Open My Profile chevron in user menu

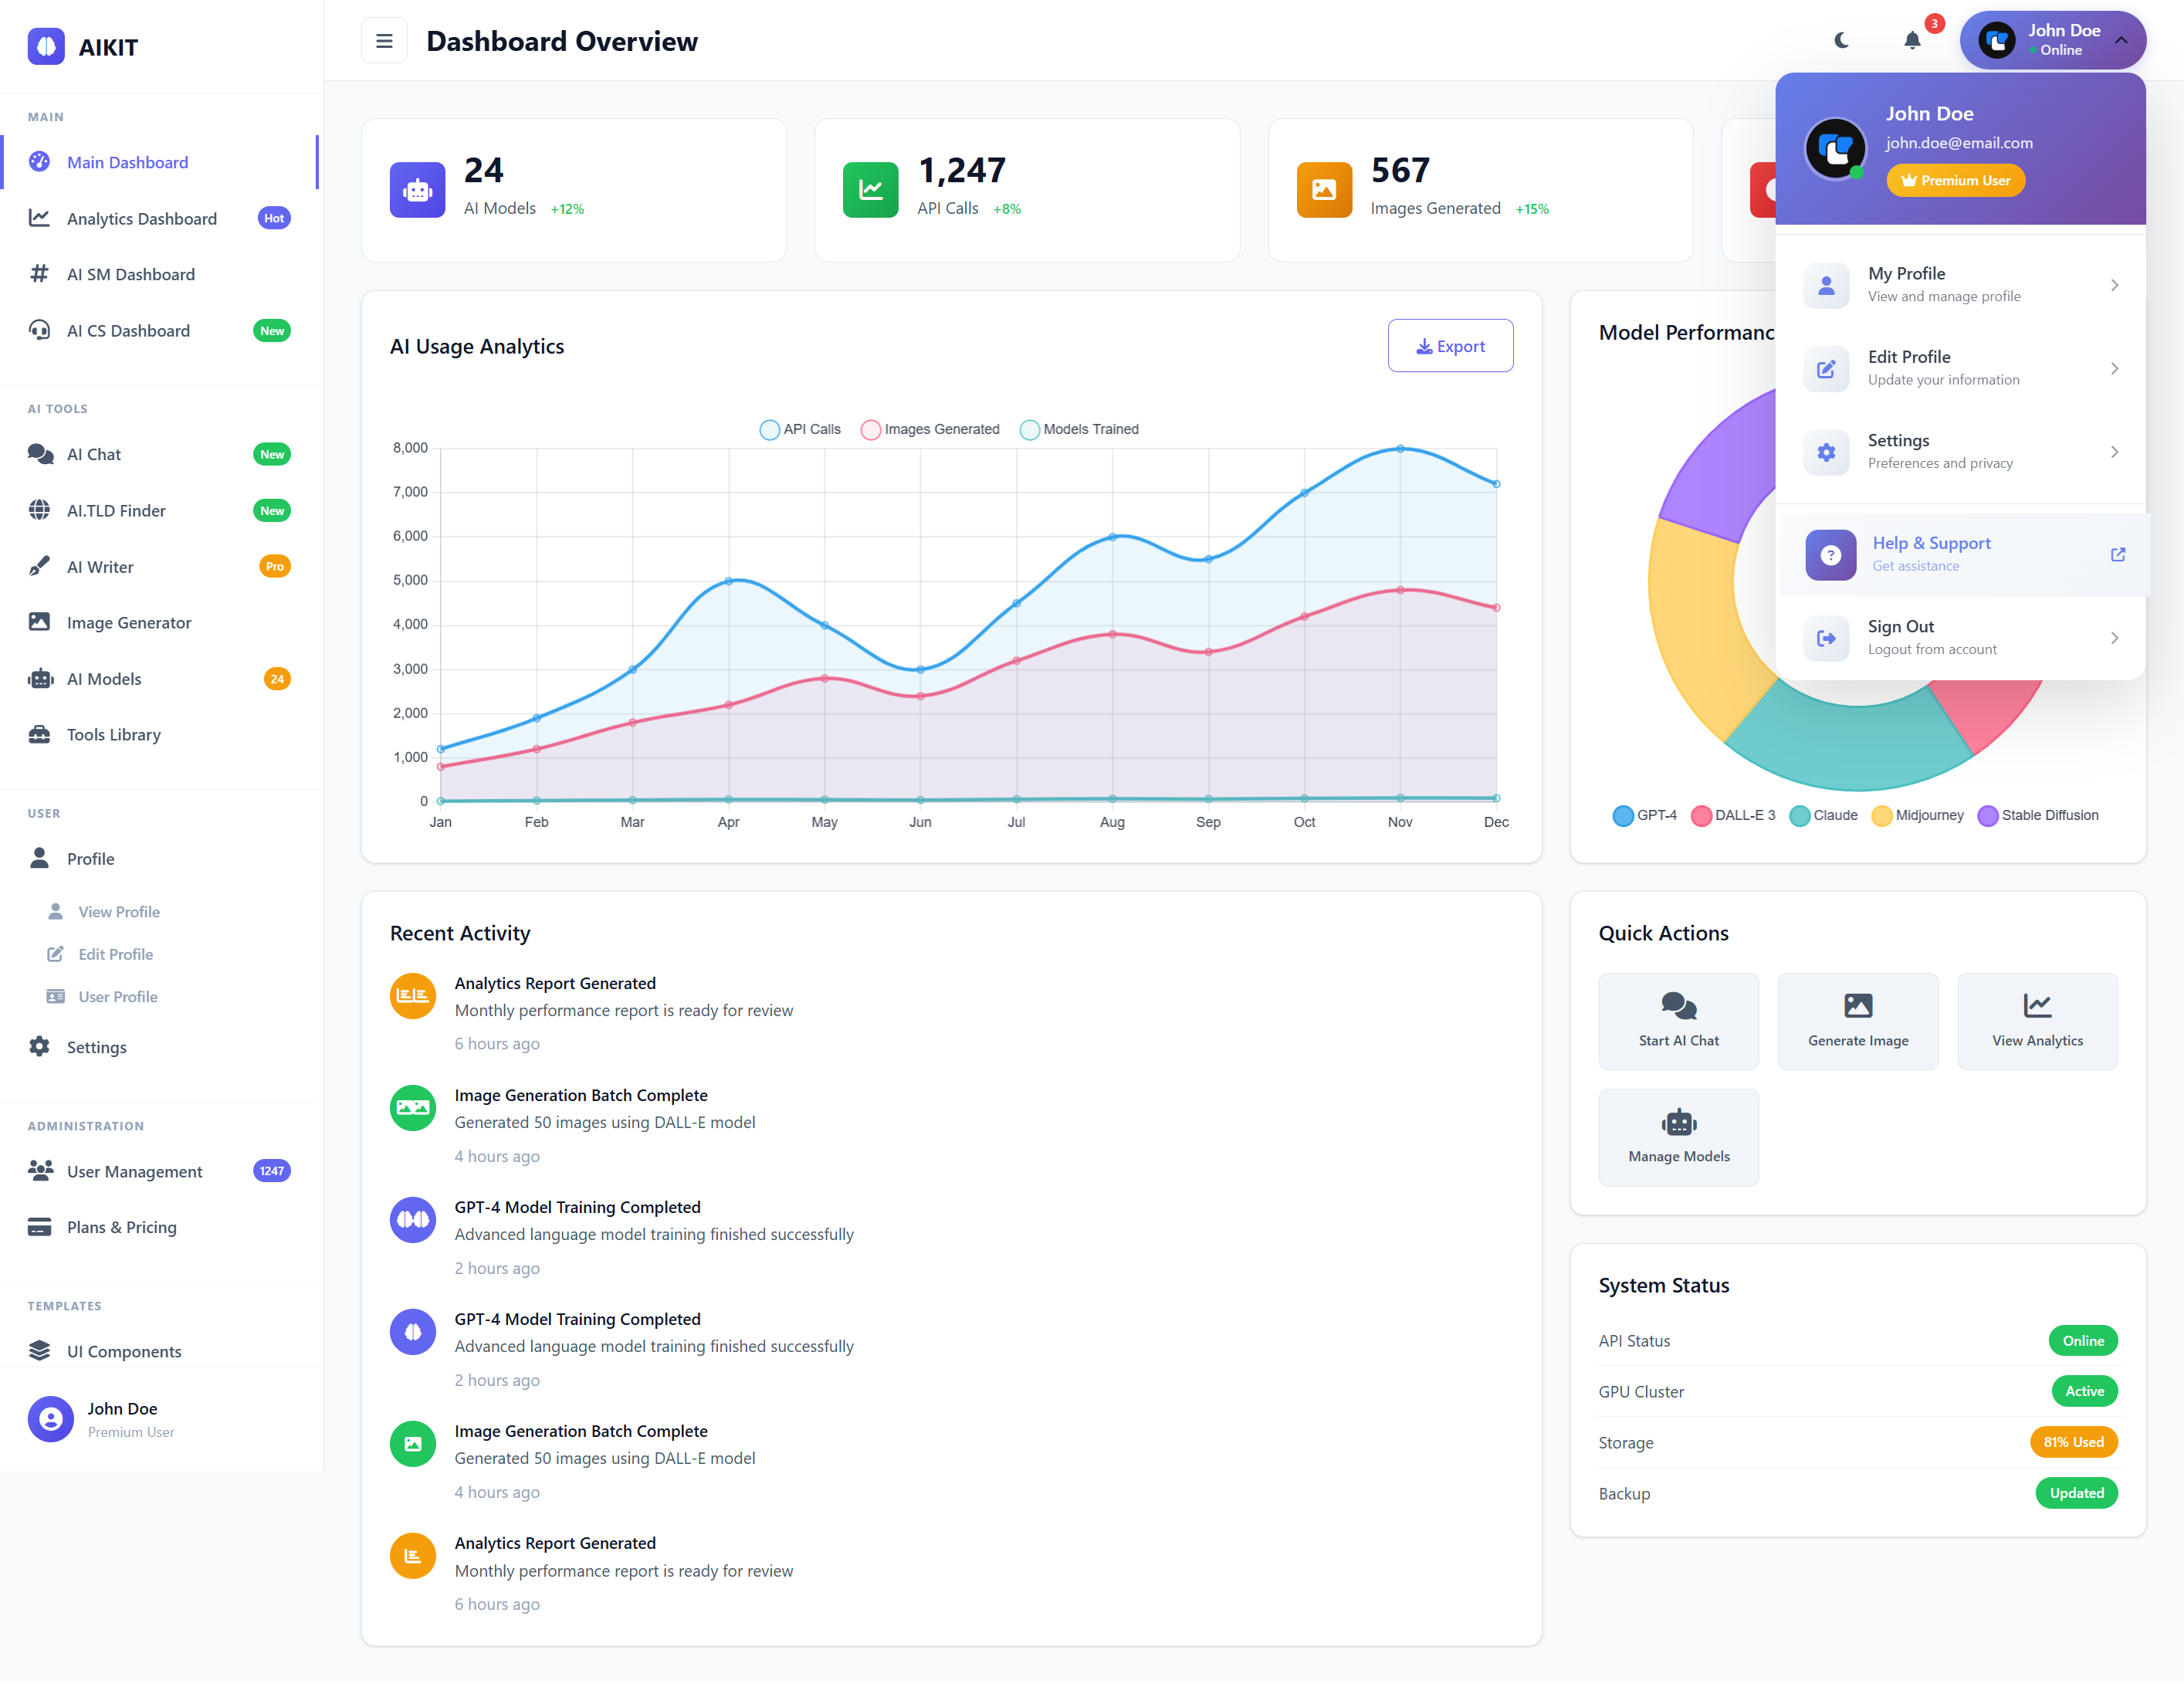[2114, 285]
